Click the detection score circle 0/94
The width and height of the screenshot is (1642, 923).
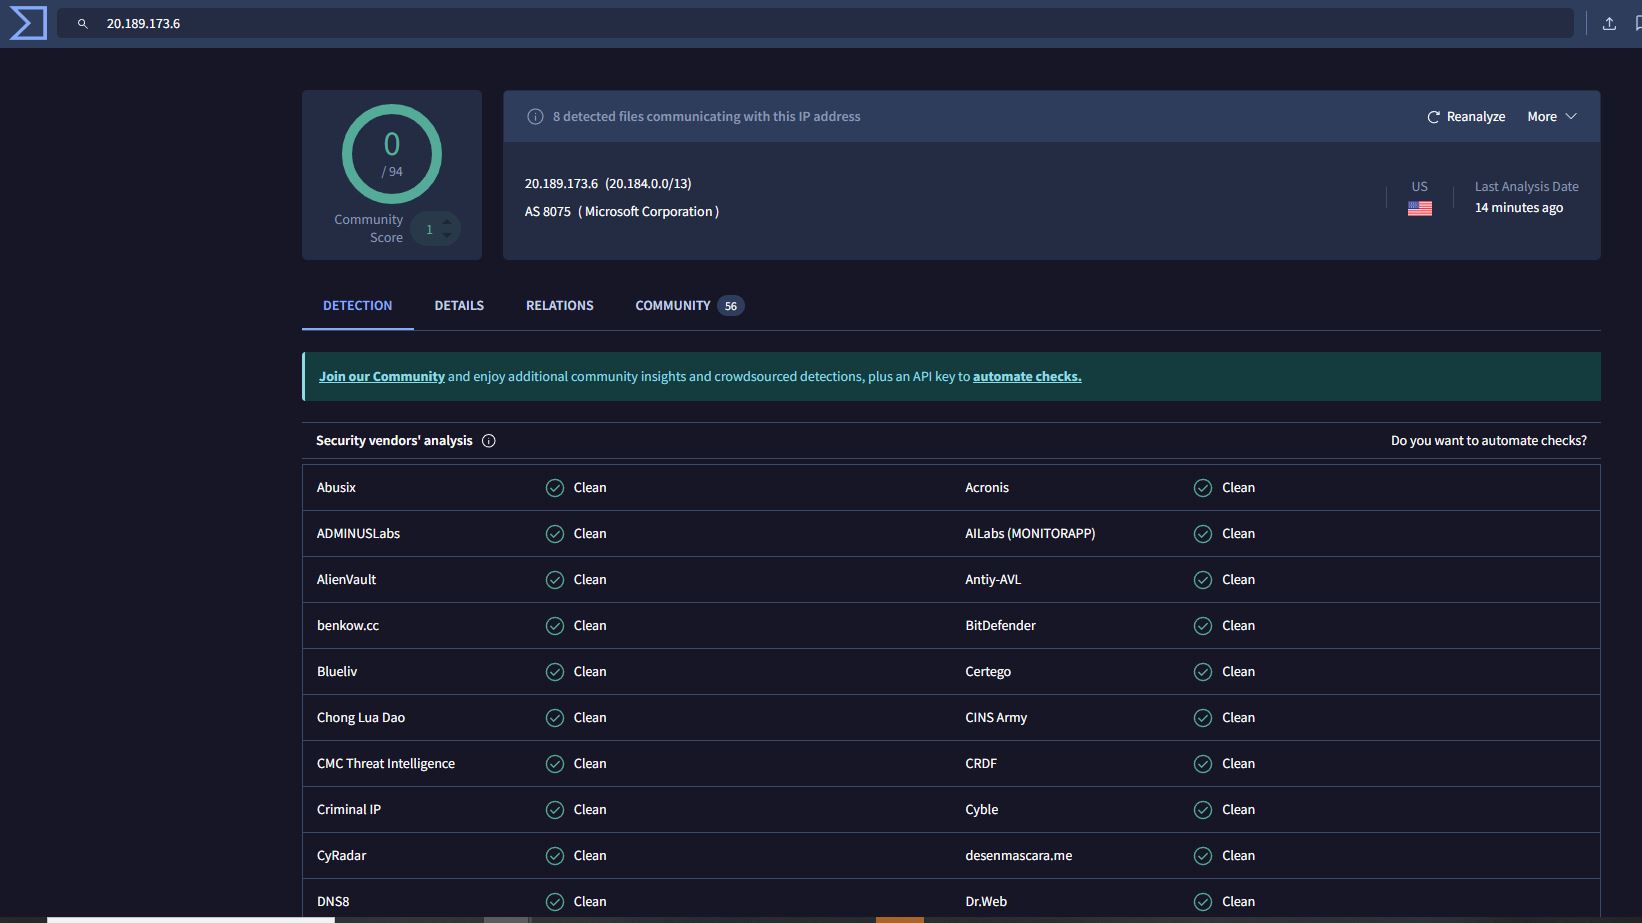(392, 154)
